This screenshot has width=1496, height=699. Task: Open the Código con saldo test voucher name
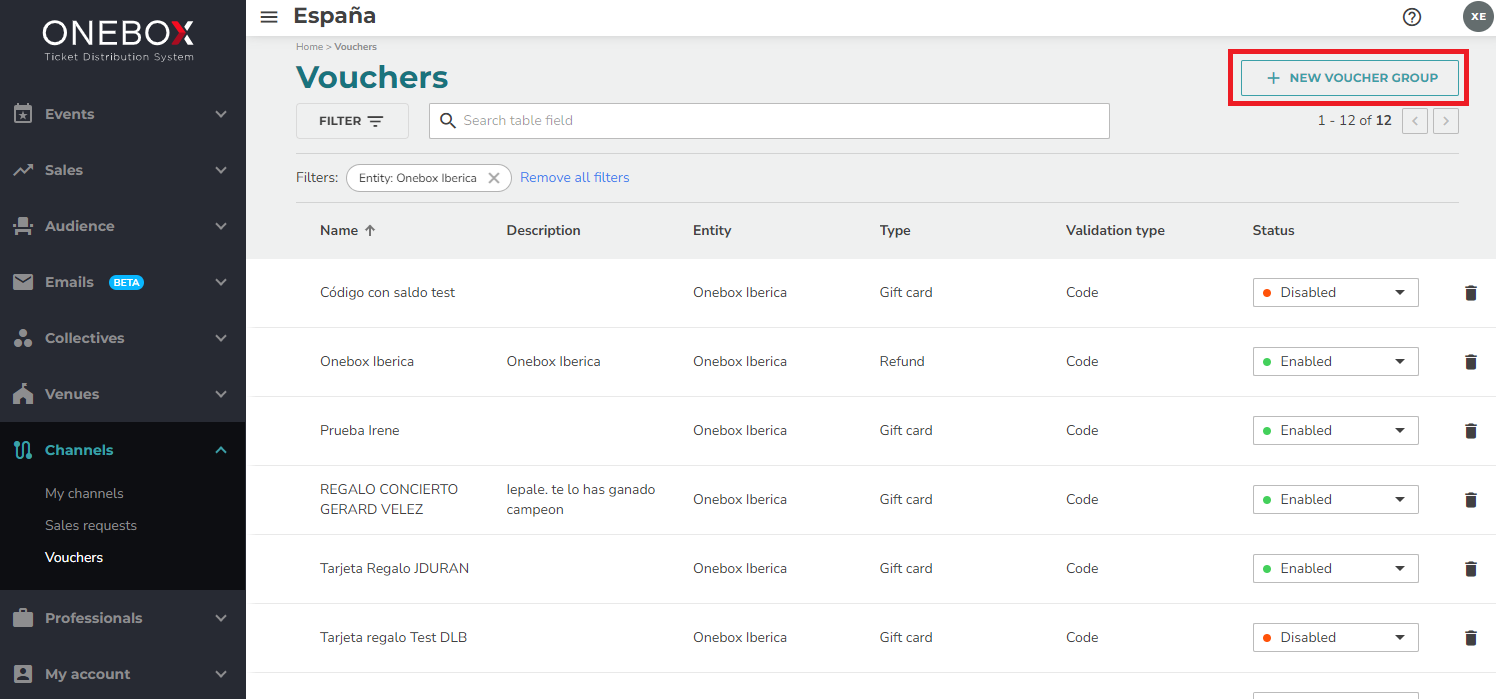pyautogui.click(x=387, y=293)
